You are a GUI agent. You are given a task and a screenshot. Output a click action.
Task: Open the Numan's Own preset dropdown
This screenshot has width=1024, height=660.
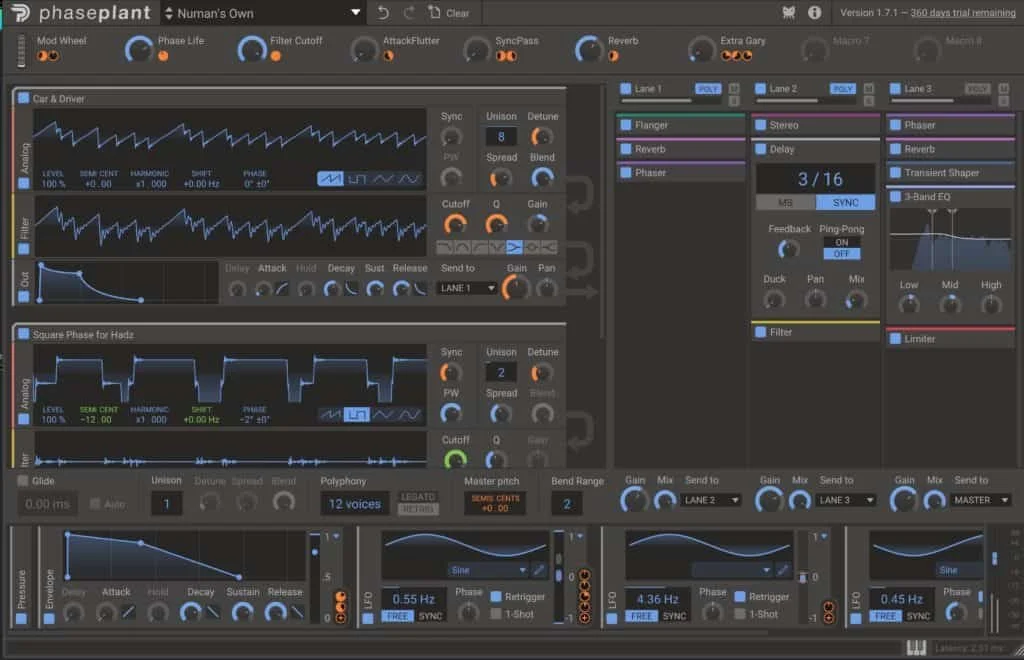pyautogui.click(x=258, y=13)
